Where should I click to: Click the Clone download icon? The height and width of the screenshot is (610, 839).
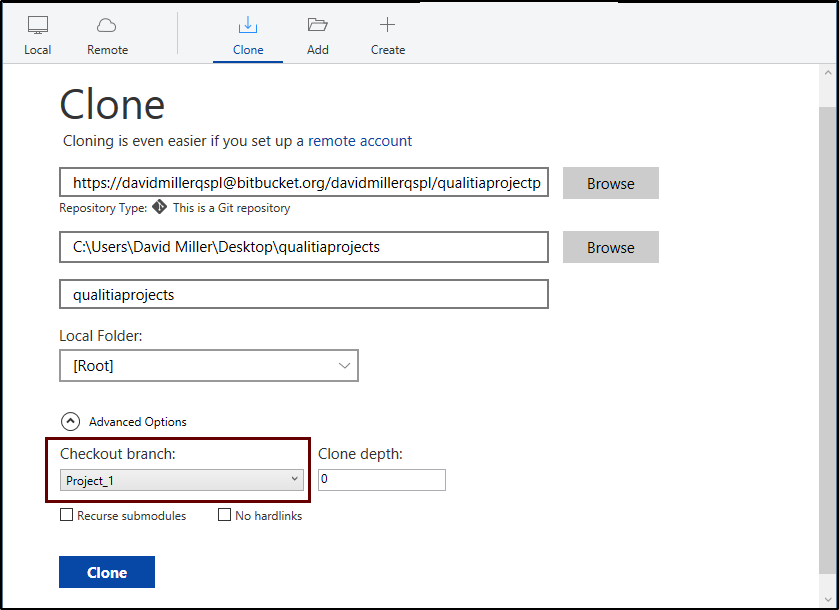click(248, 26)
